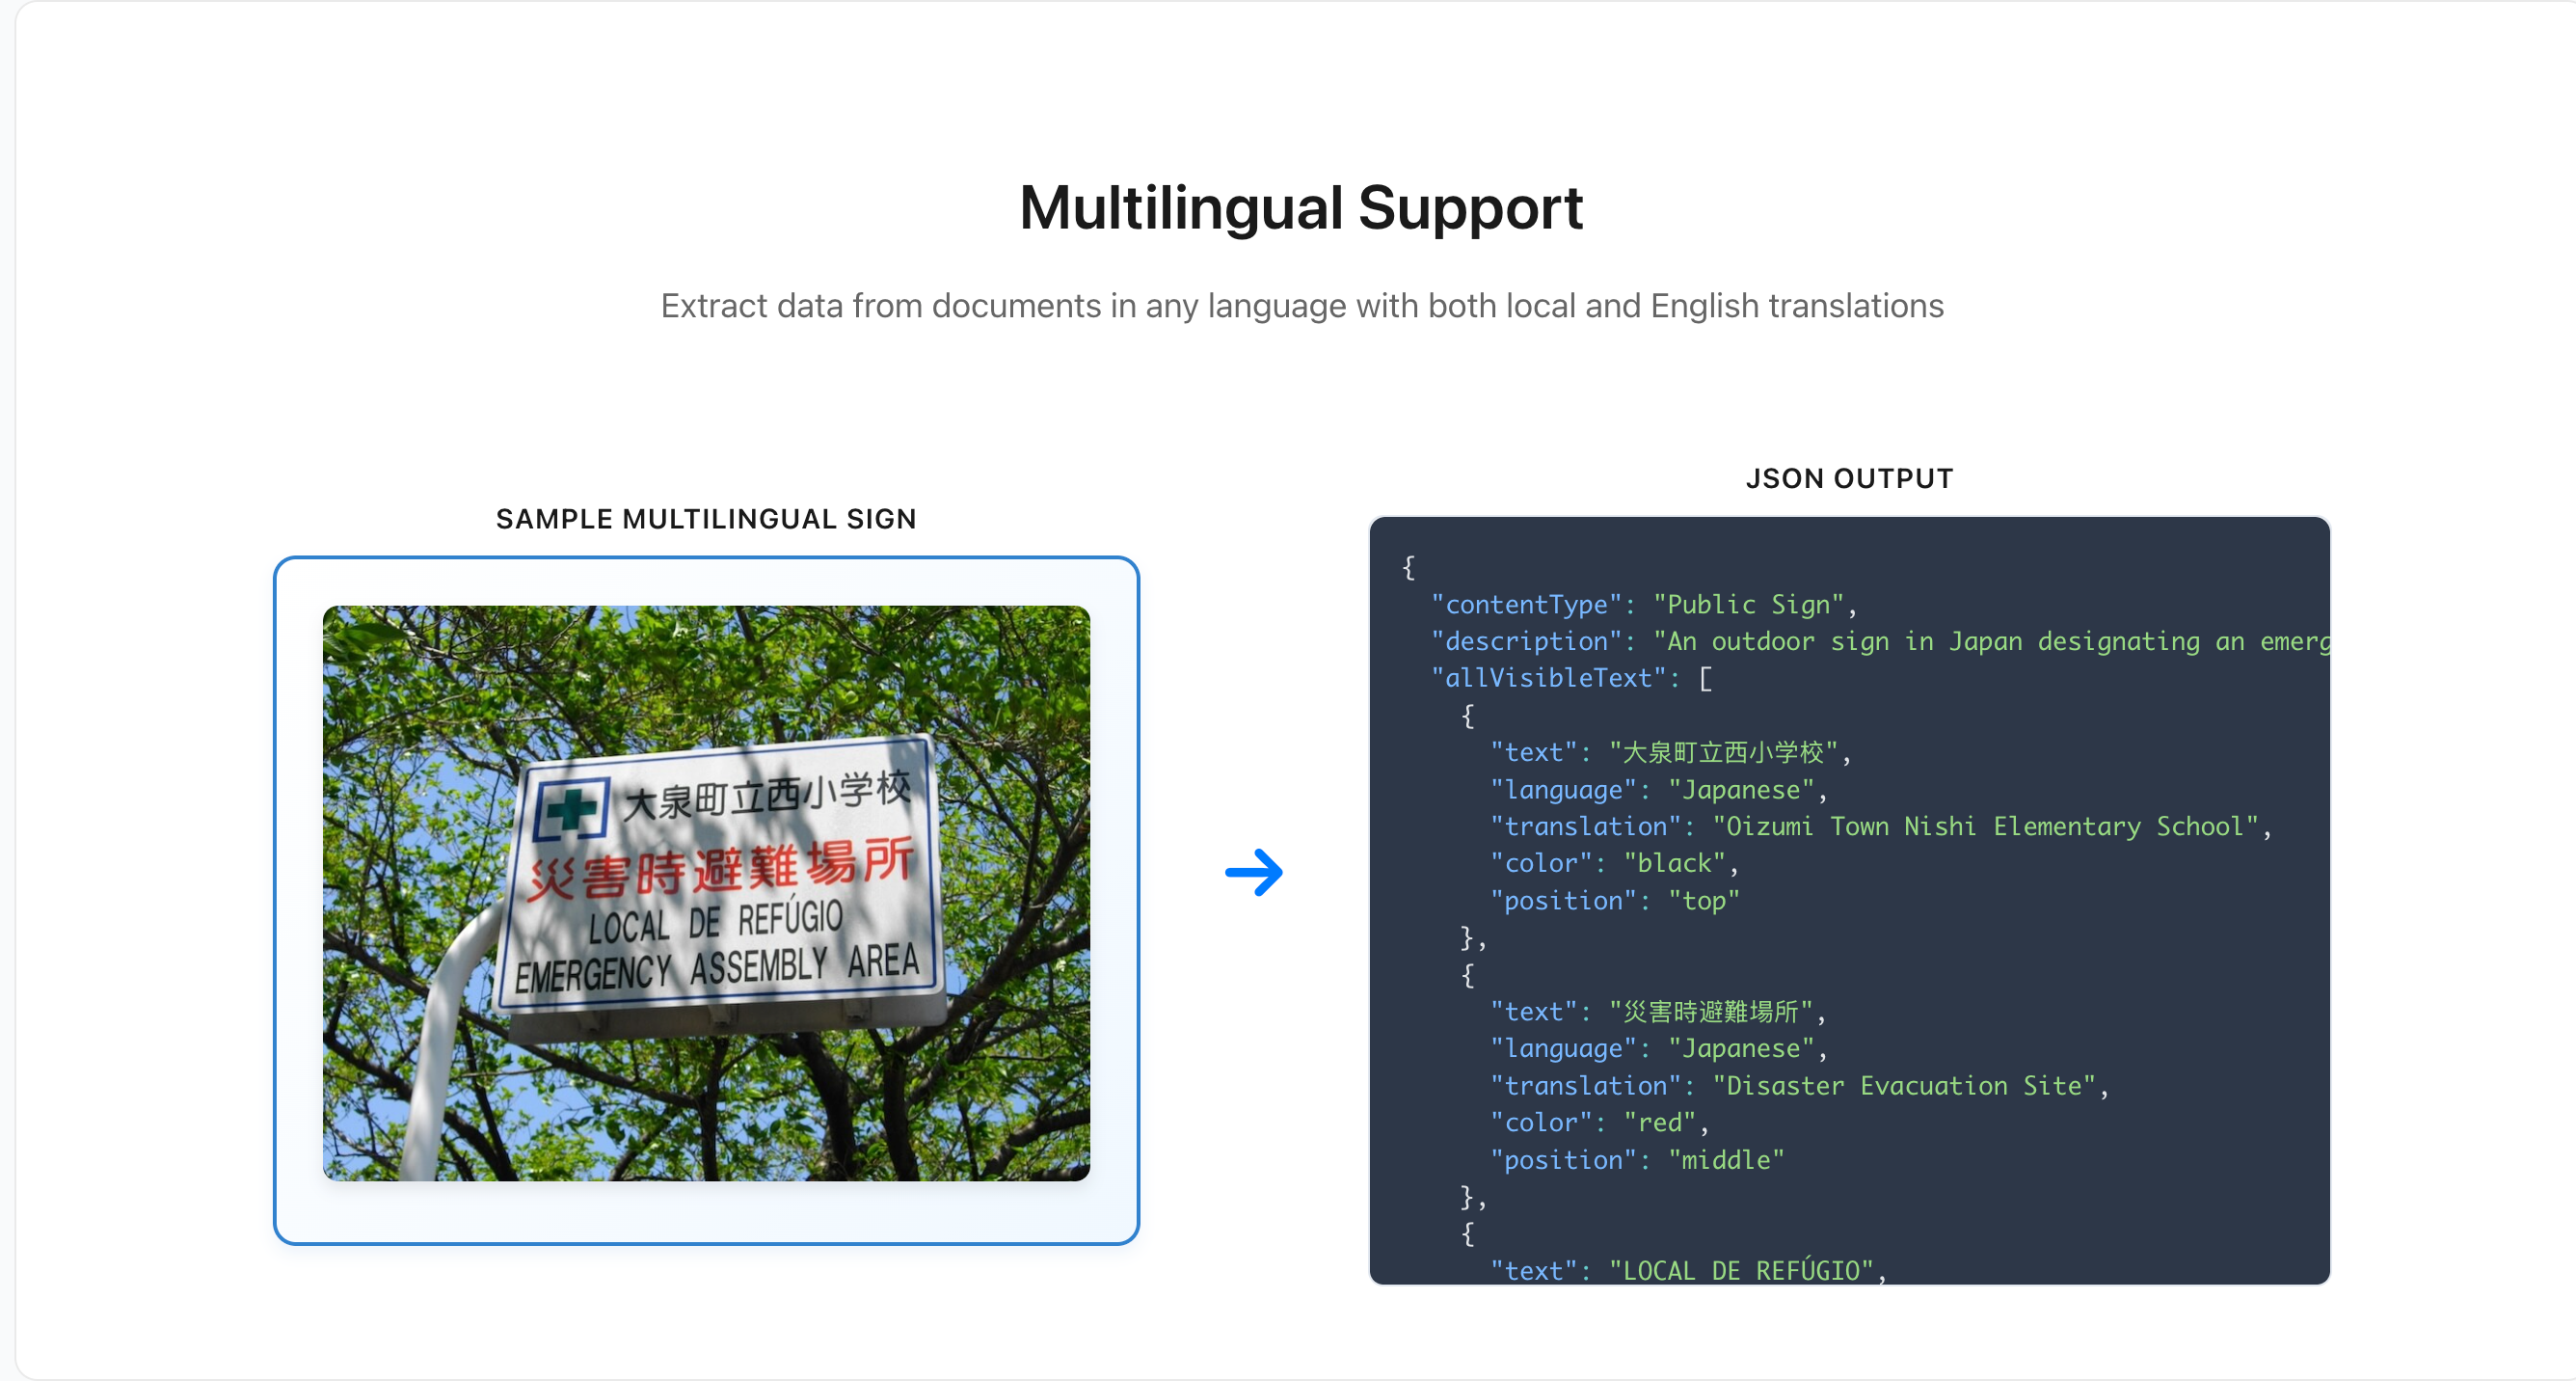The height and width of the screenshot is (1381, 2576).
Task: Click the green cross symbol on the sign
Action: pos(571,808)
